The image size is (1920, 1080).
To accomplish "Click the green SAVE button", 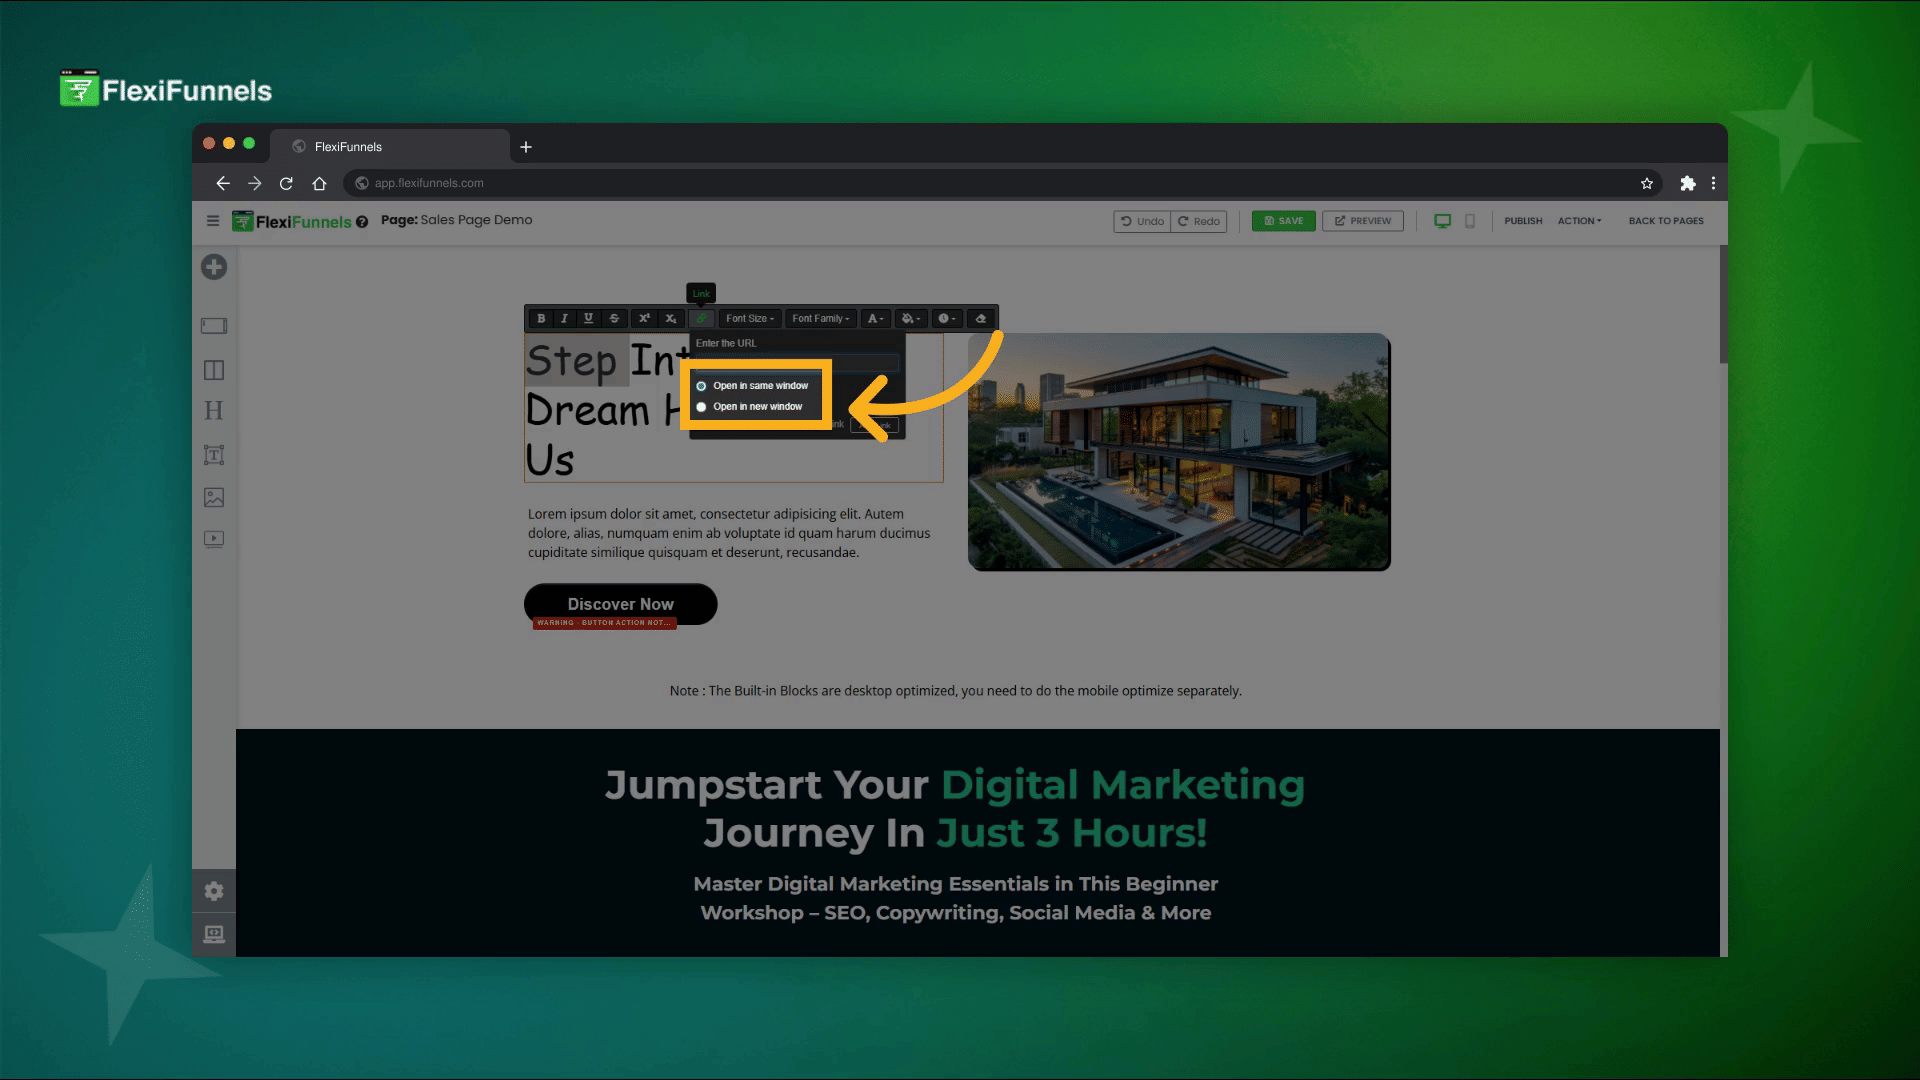I will click(1283, 221).
